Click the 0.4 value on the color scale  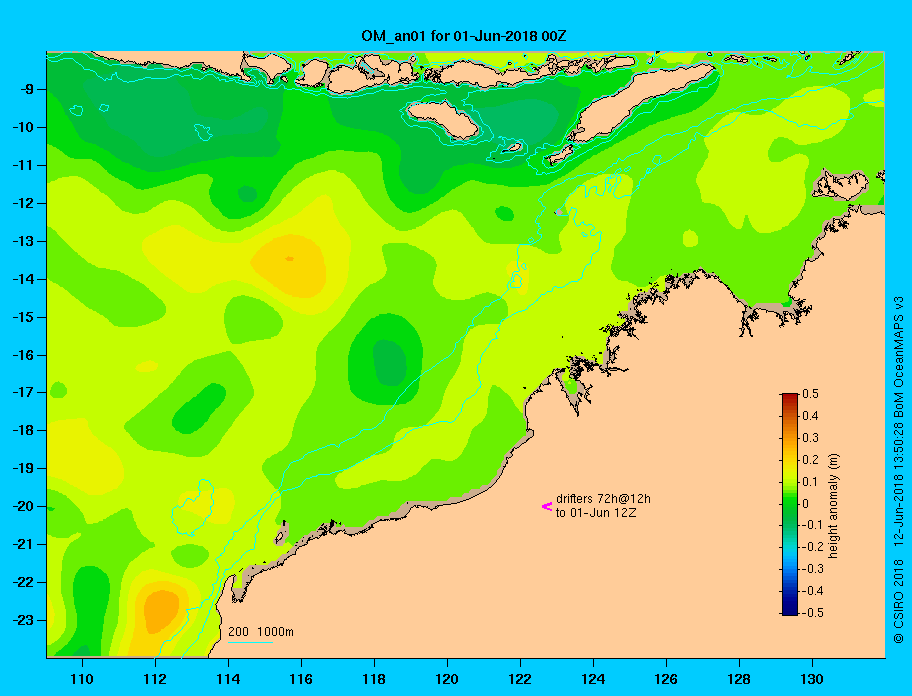click(x=810, y=416)
